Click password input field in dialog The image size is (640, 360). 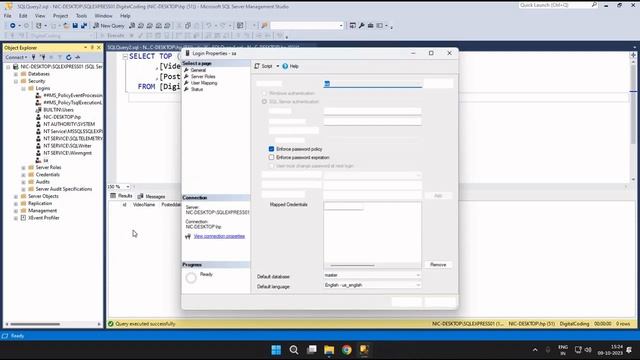(x=372, y=111)
